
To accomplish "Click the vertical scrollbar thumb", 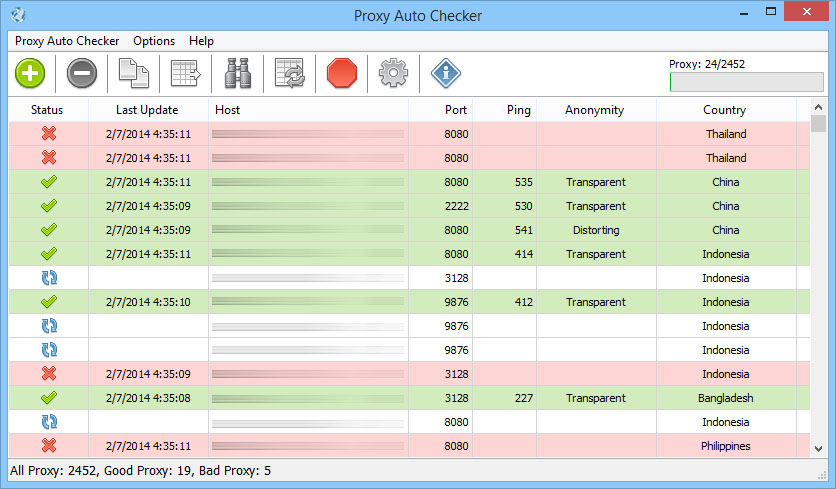I will pyautogui.click(x=818, y=123).
